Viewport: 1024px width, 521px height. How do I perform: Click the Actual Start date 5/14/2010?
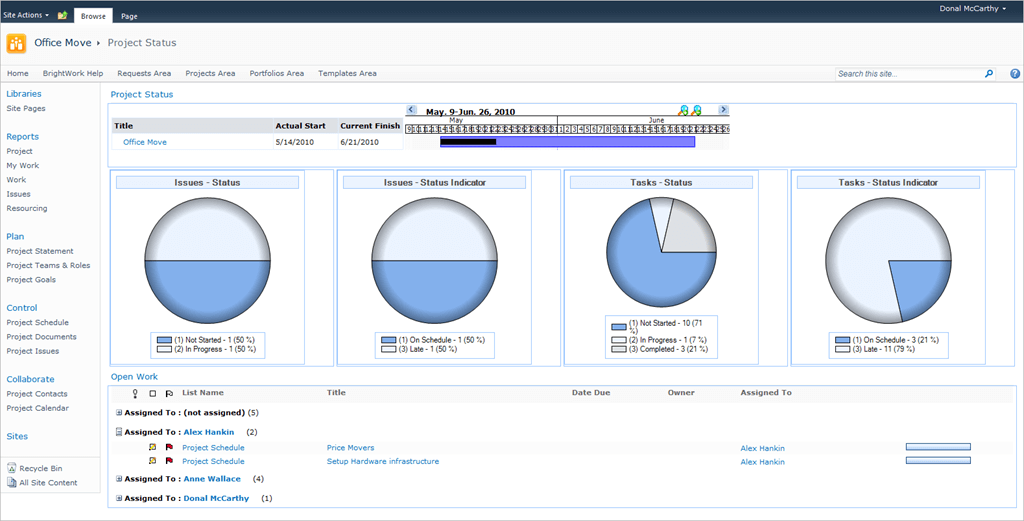295,142
